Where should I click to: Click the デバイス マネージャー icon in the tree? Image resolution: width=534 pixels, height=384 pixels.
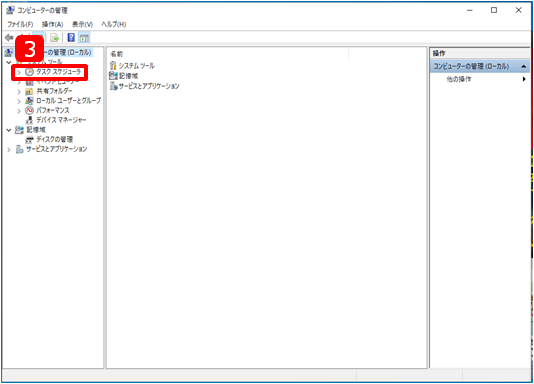coord(30,120)
